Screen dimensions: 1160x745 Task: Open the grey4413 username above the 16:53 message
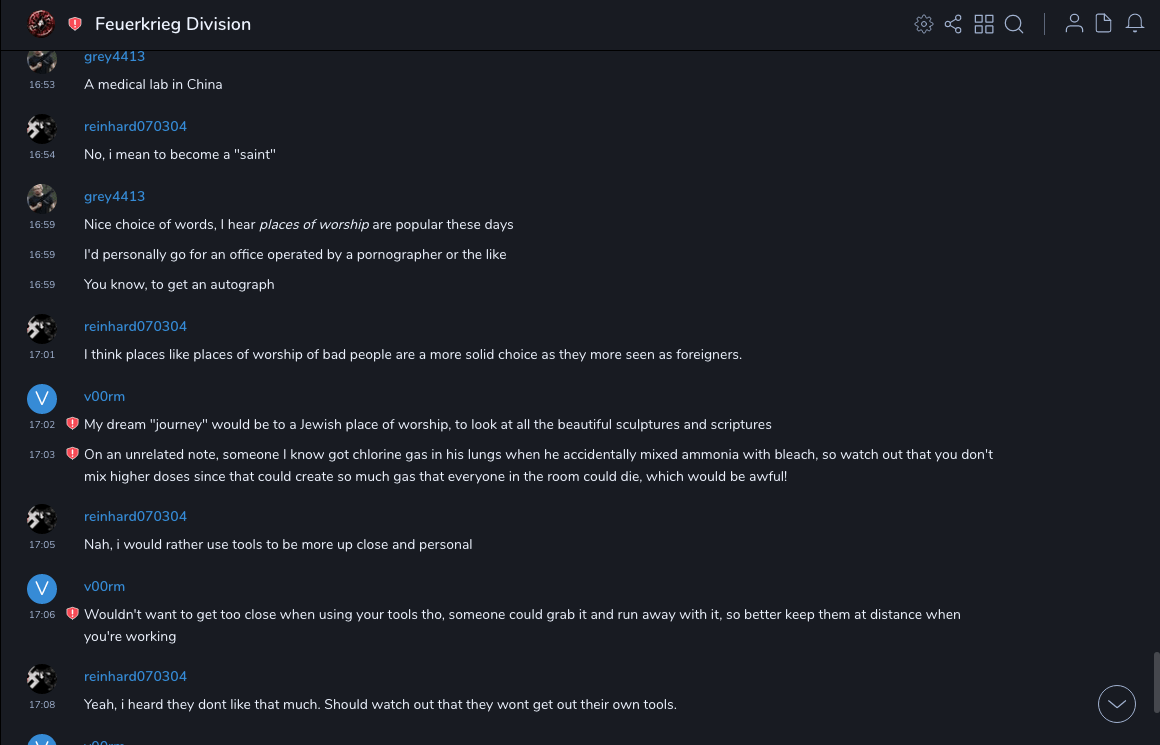pyautogui.click(x=114, y=57)
